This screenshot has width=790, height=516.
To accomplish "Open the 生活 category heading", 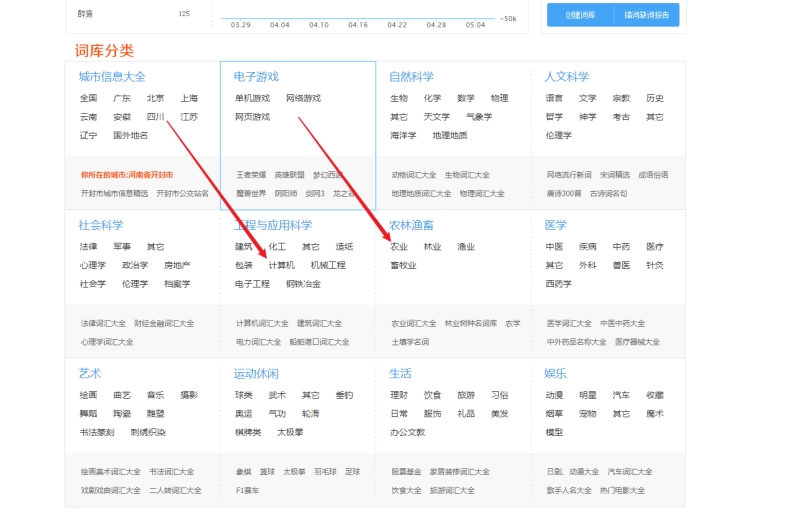I will [400, 373].
